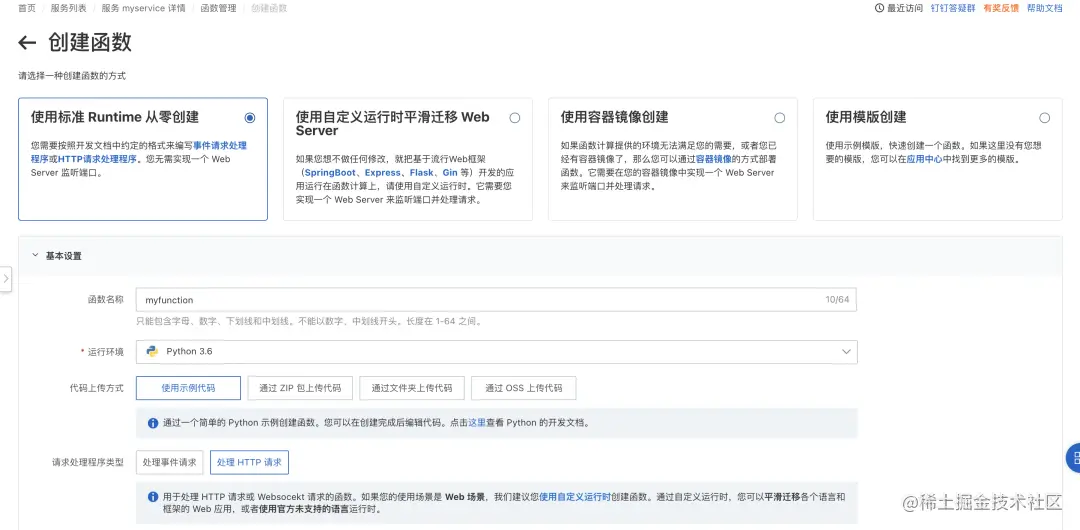Click the 代码上传方式 label

click(96, 388)
